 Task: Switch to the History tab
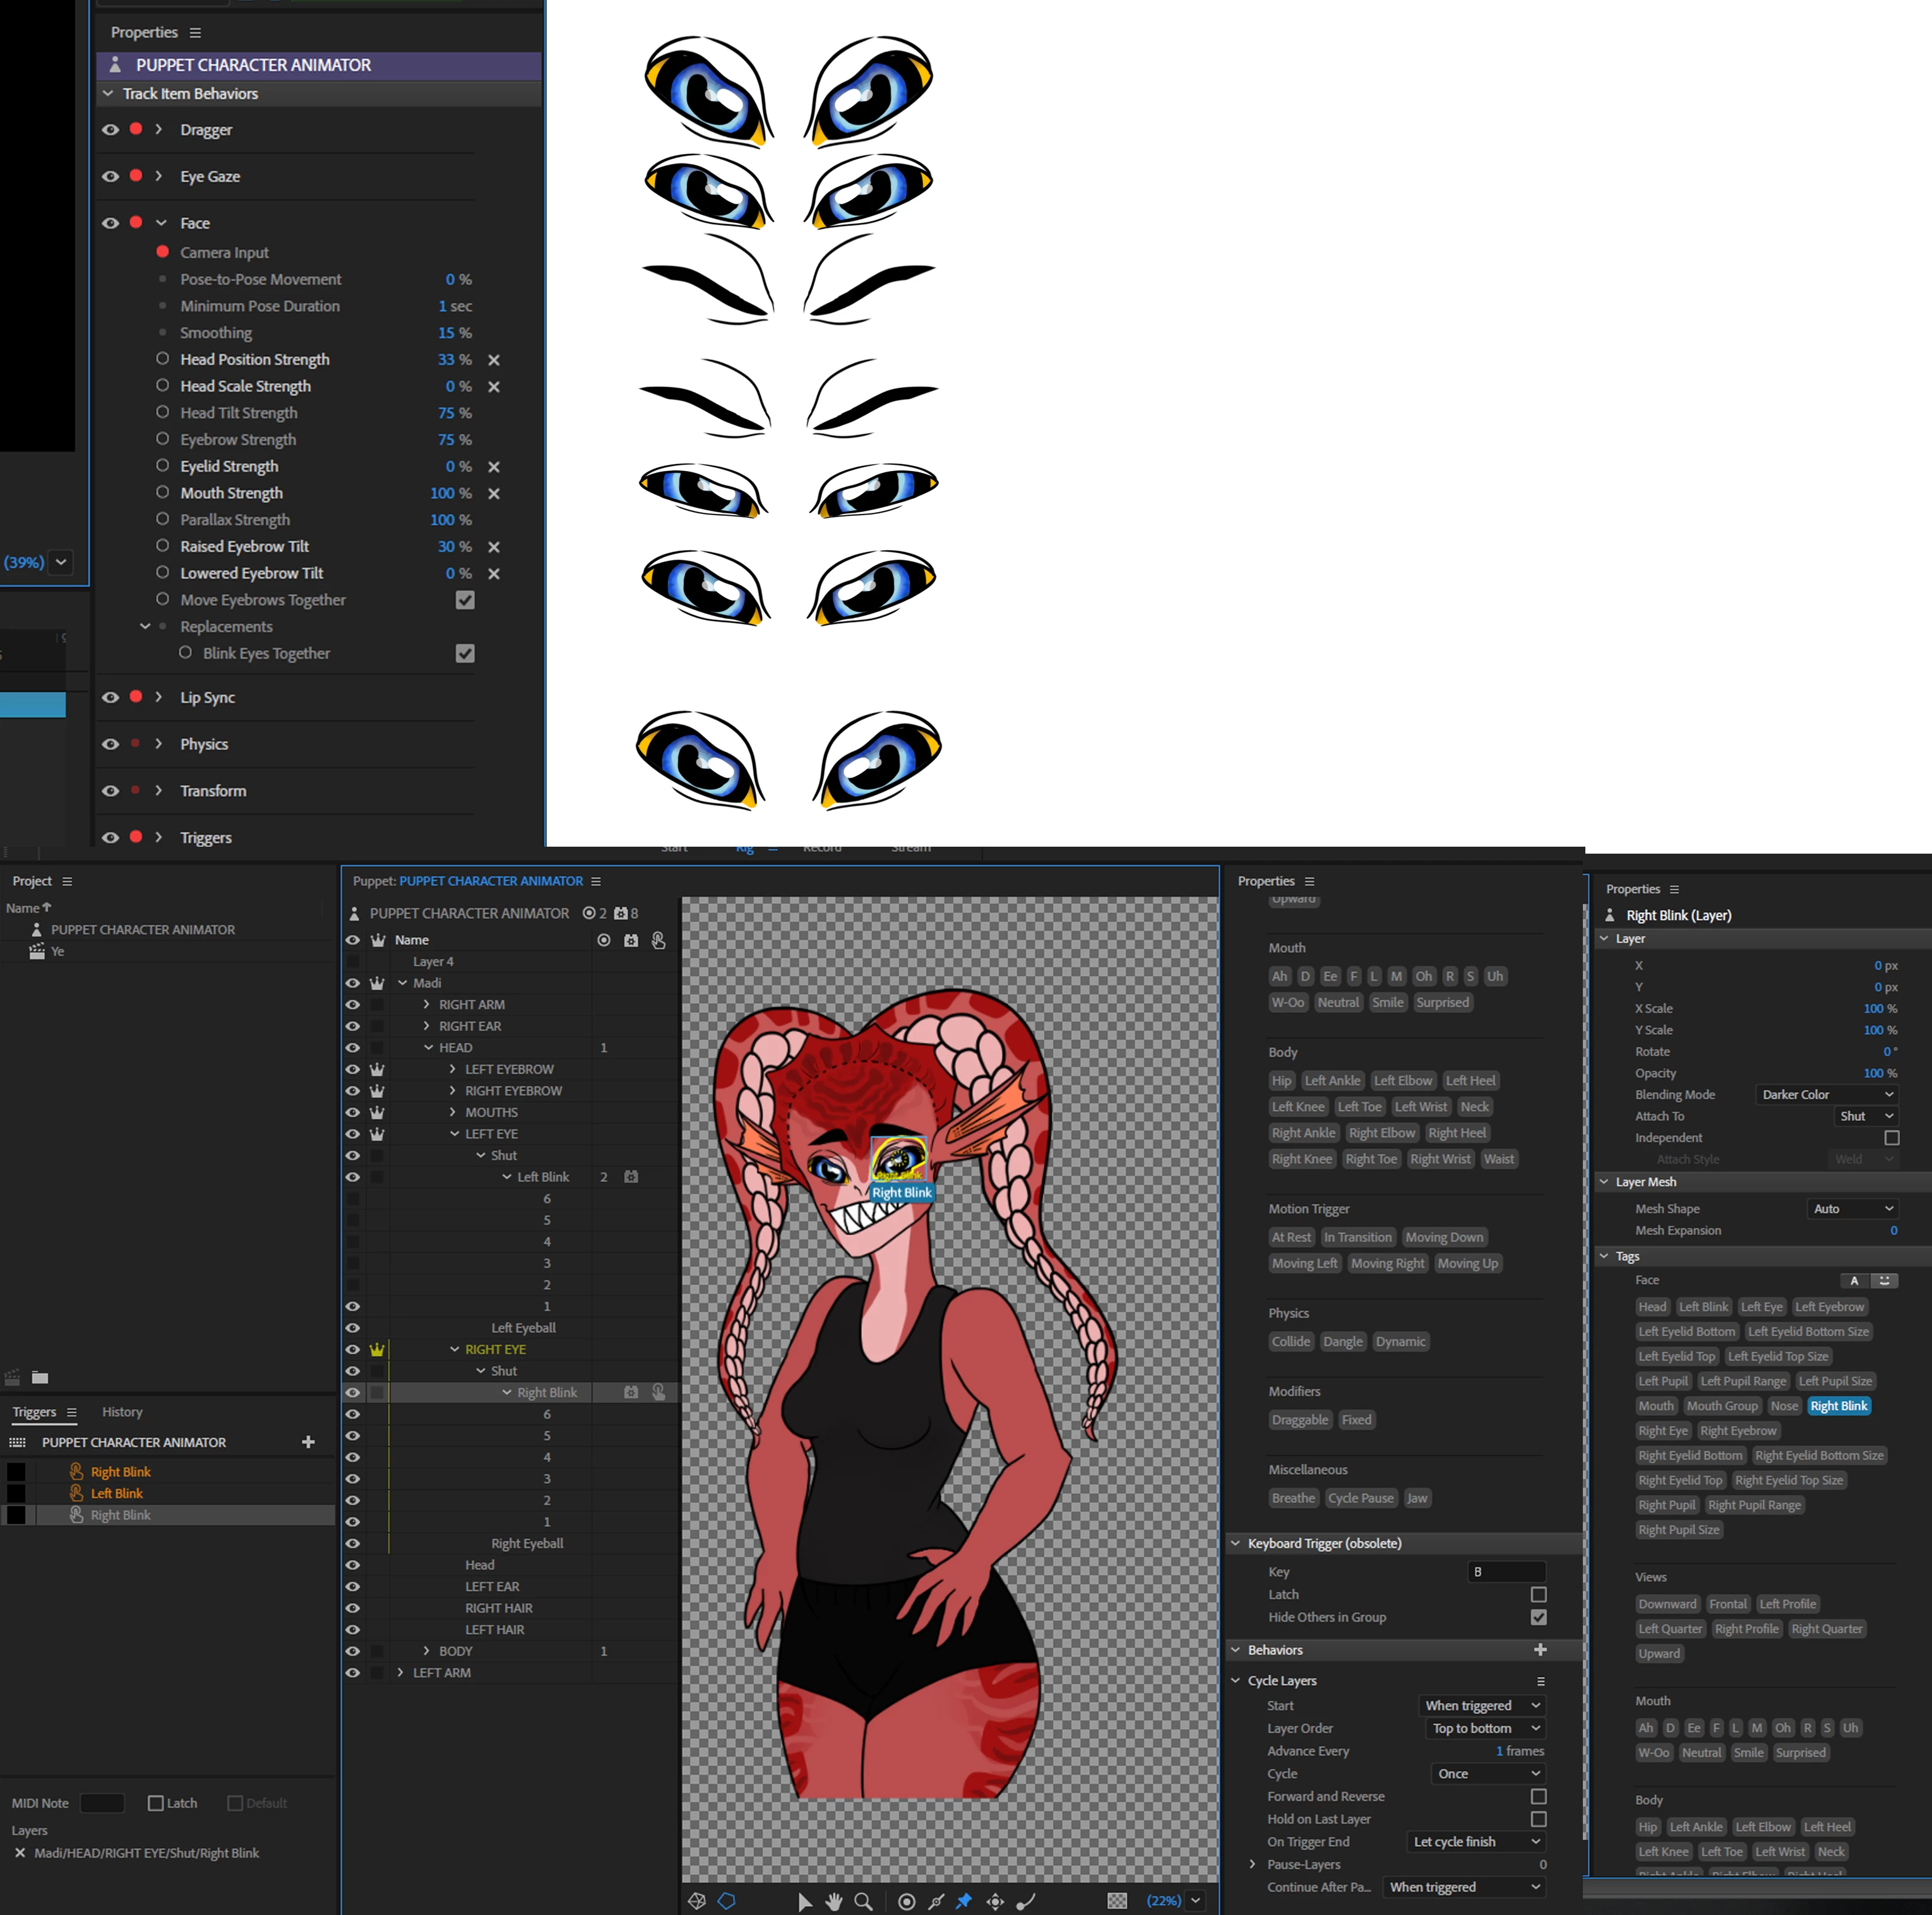coord(122,1412)
